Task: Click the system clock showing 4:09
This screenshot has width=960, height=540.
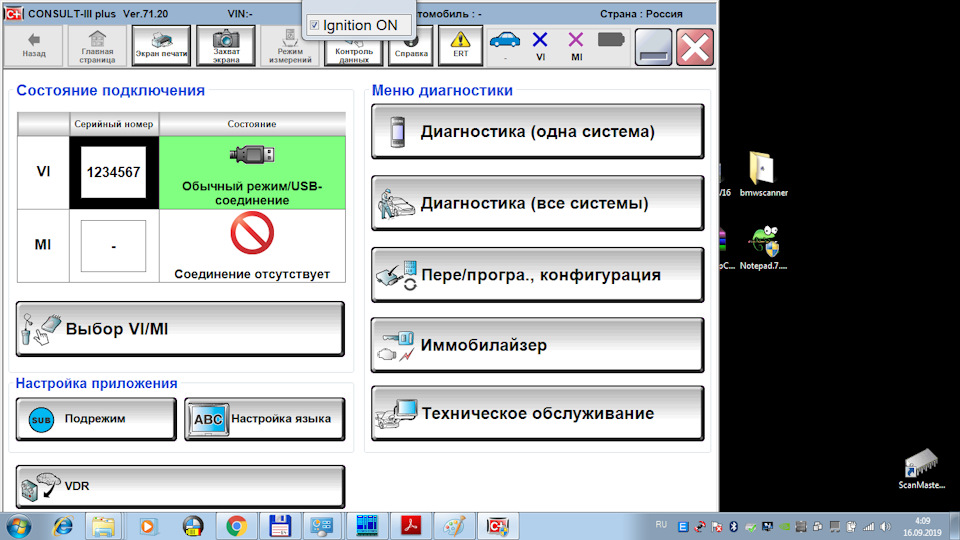Action: point(923,527)
